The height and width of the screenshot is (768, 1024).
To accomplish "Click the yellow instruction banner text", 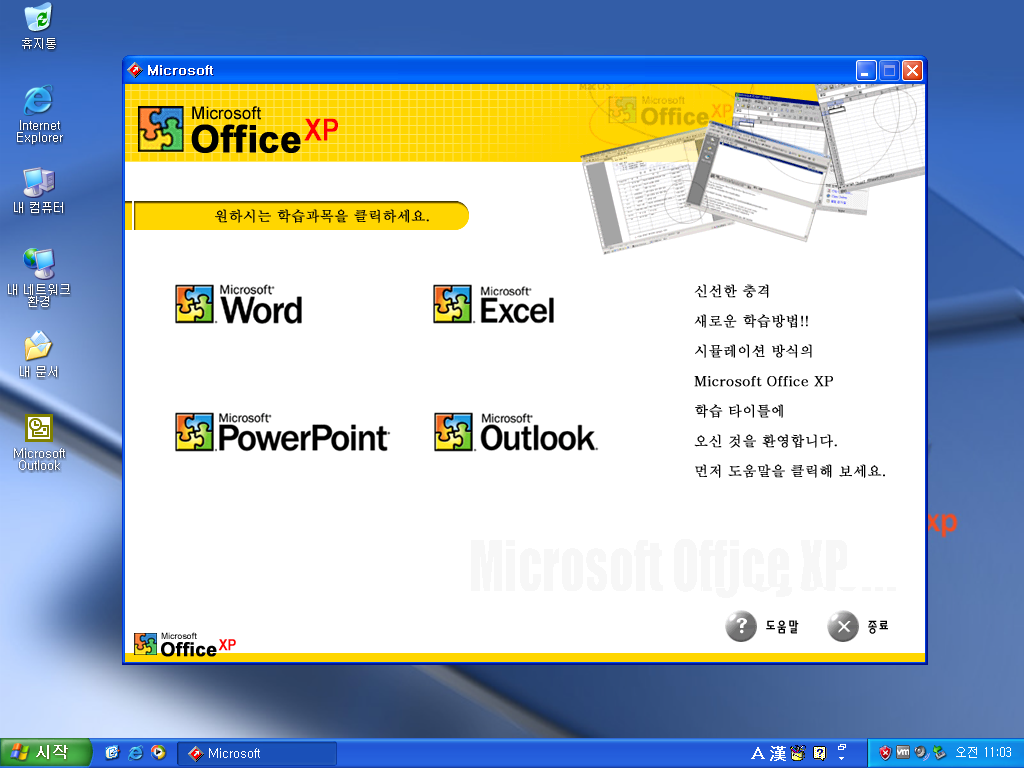I will pyautogui.click(x=322, y=216).
